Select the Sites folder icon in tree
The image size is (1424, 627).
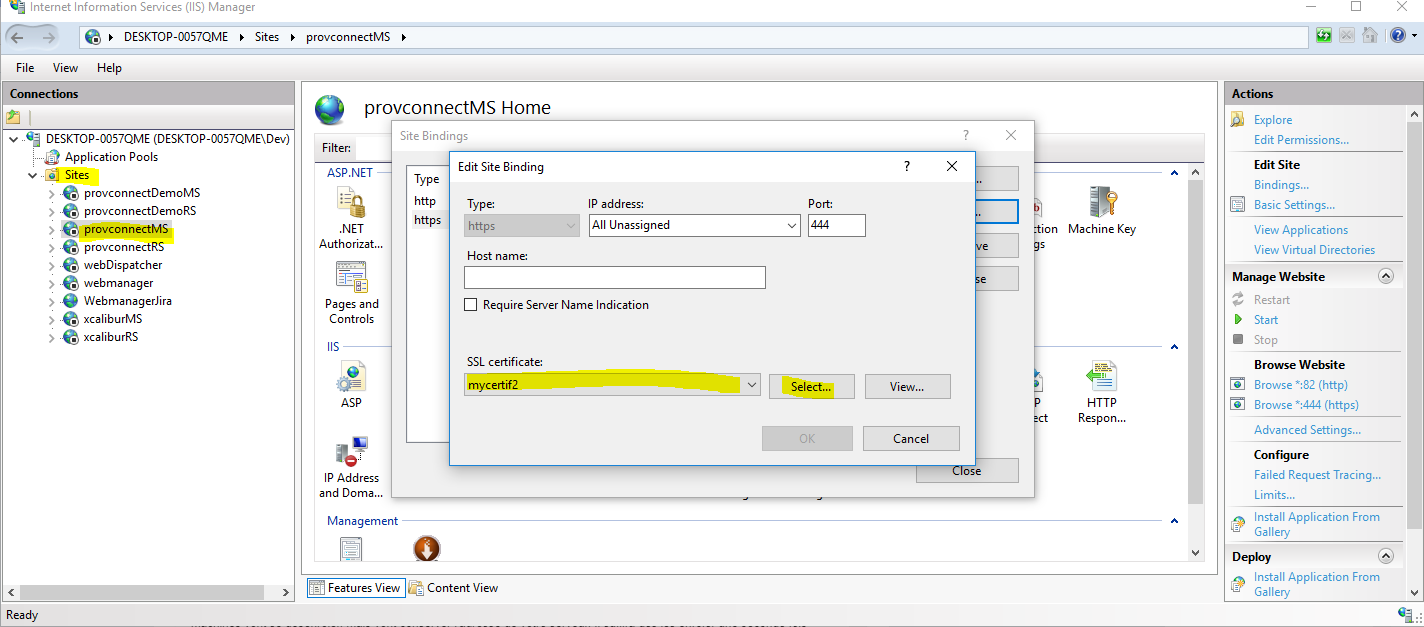coord(52,175)
